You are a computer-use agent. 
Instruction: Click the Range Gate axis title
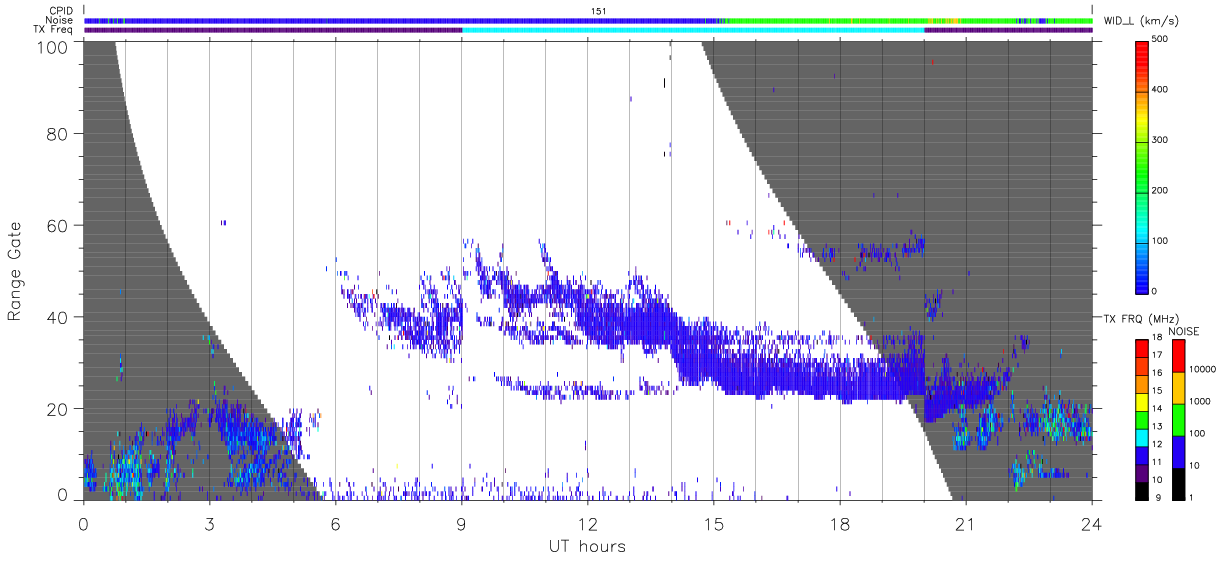click(15, 270)
